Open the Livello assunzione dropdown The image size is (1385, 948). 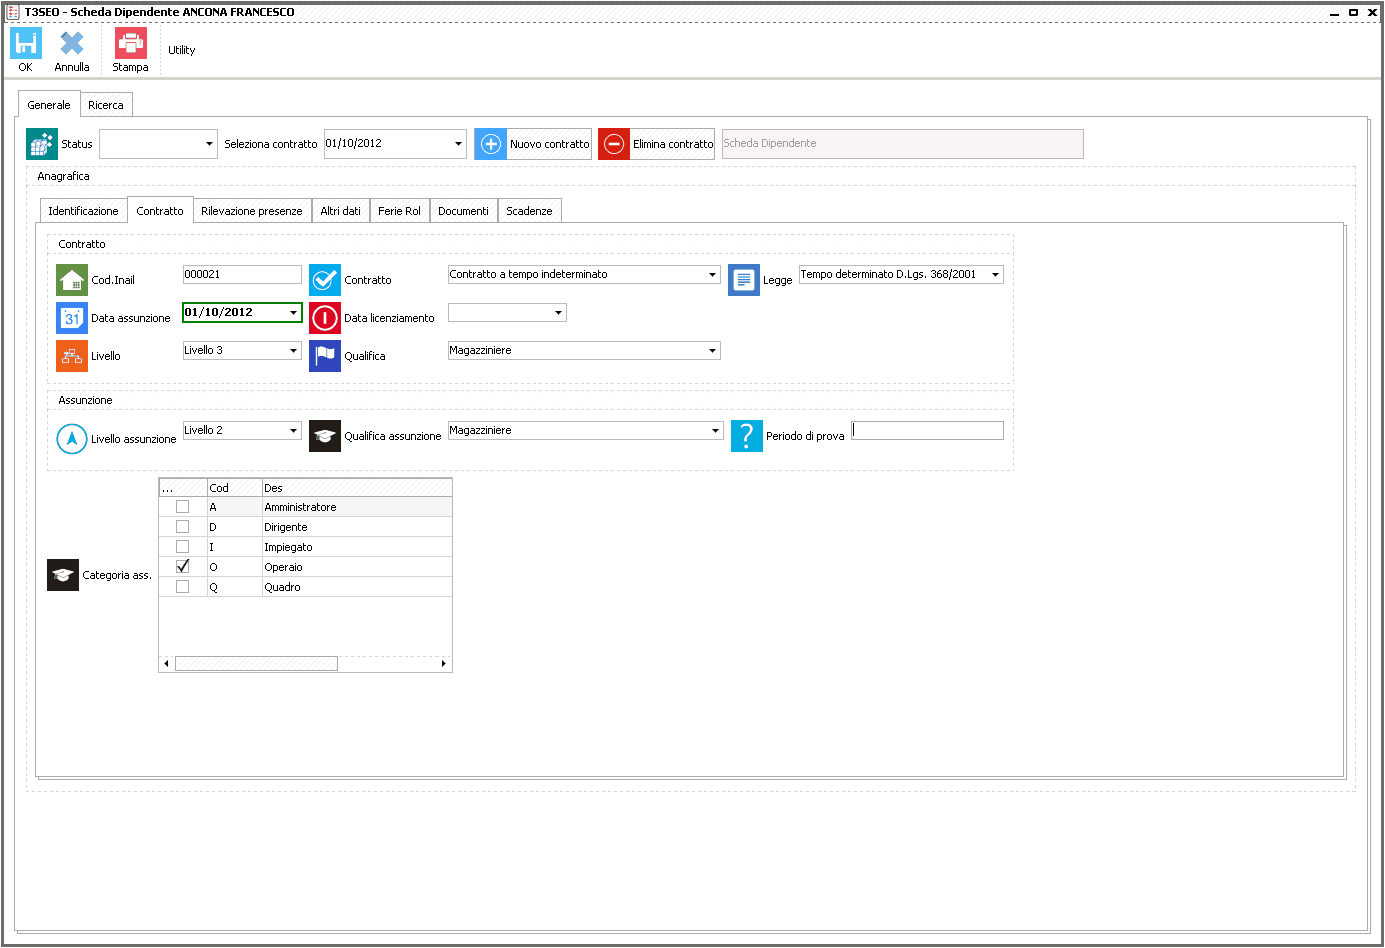[293, 430]
